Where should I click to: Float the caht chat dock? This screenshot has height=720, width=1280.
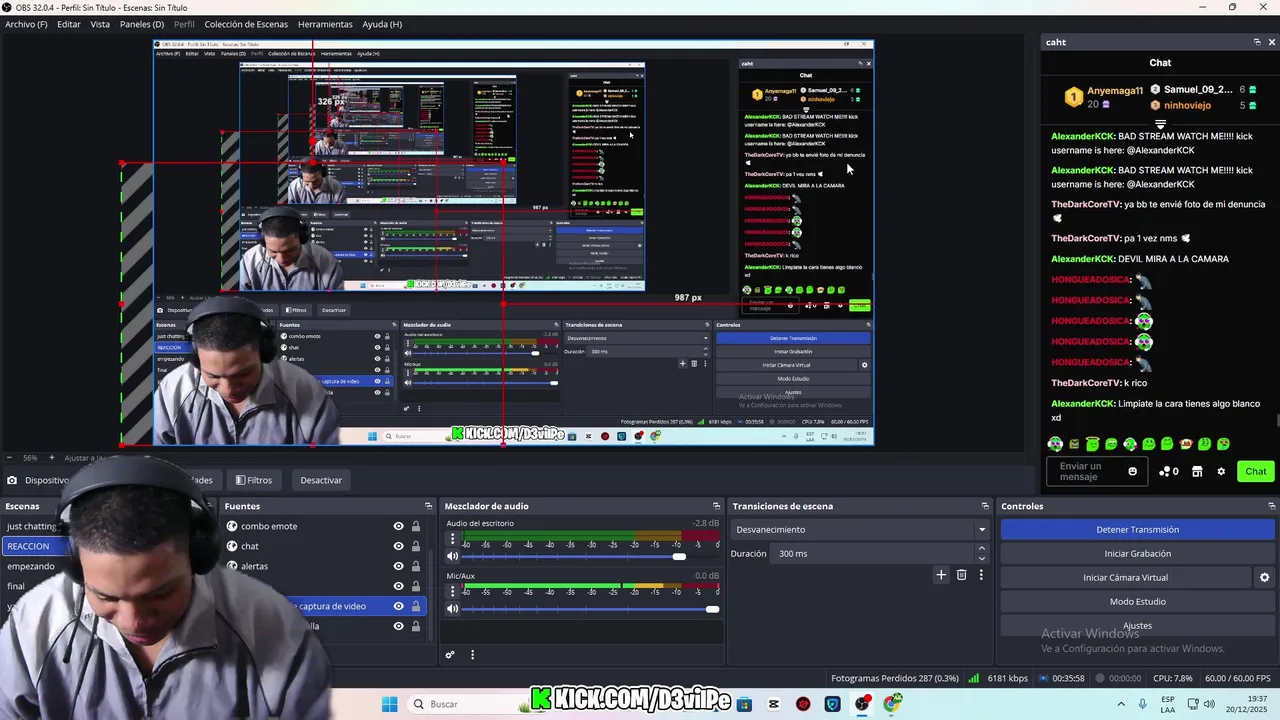coord(1257,42)
